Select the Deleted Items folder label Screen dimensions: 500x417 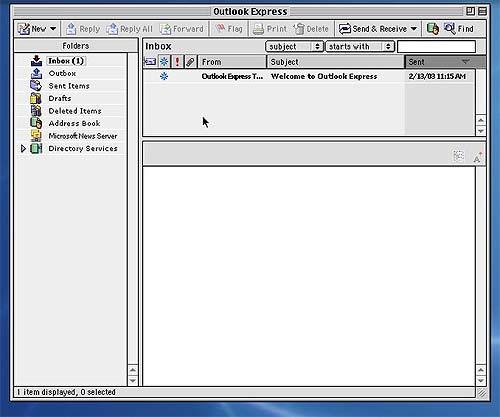75,111
